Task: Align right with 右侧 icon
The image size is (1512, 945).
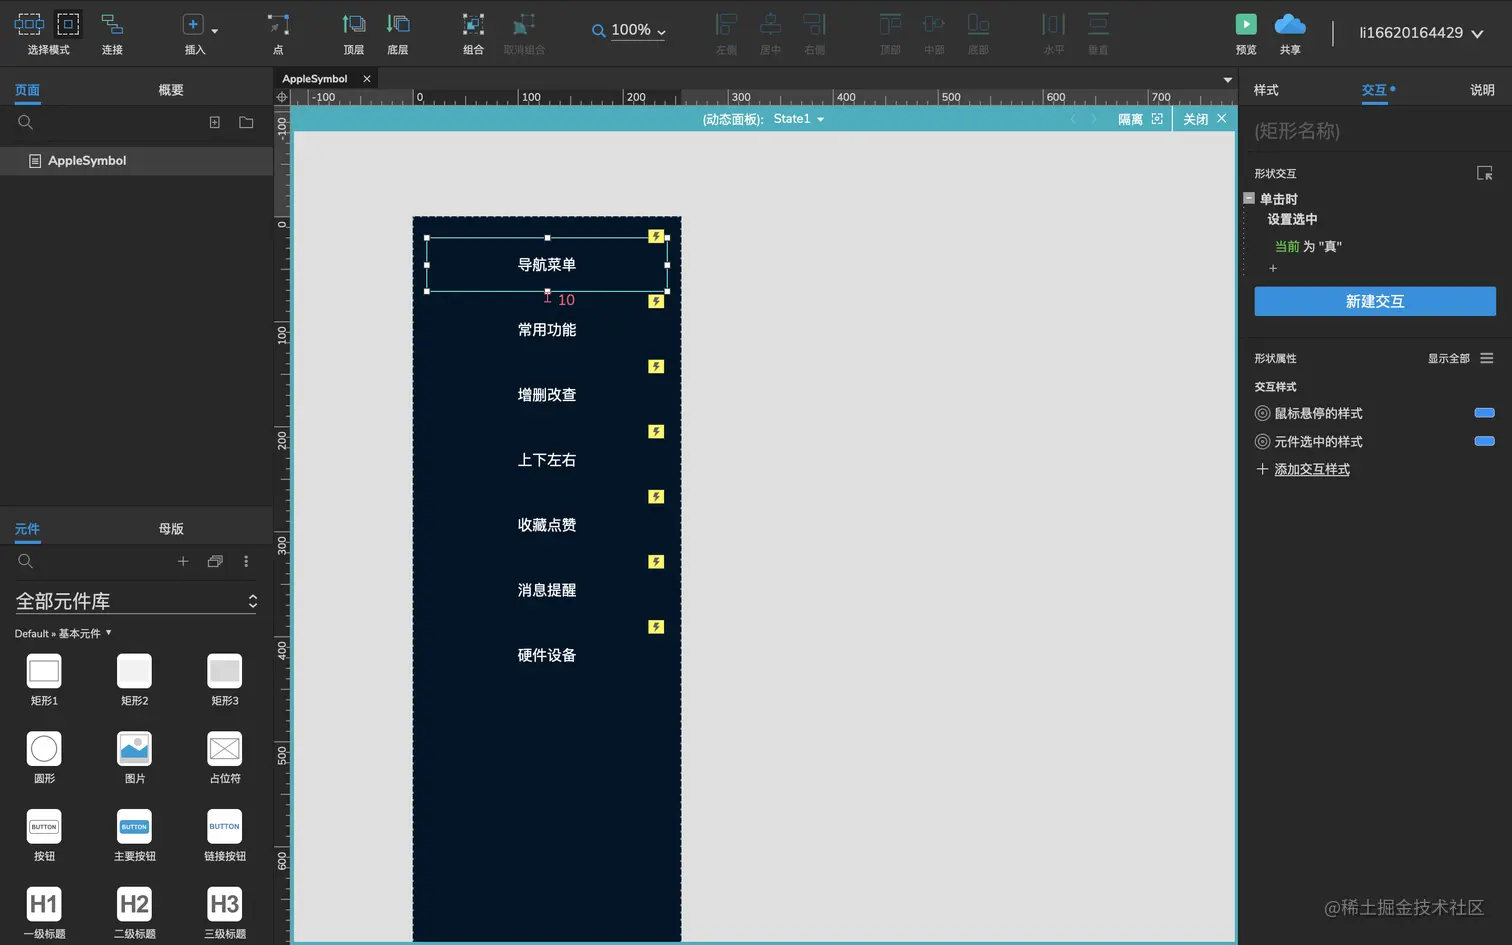Action: (x=815, y=24)
